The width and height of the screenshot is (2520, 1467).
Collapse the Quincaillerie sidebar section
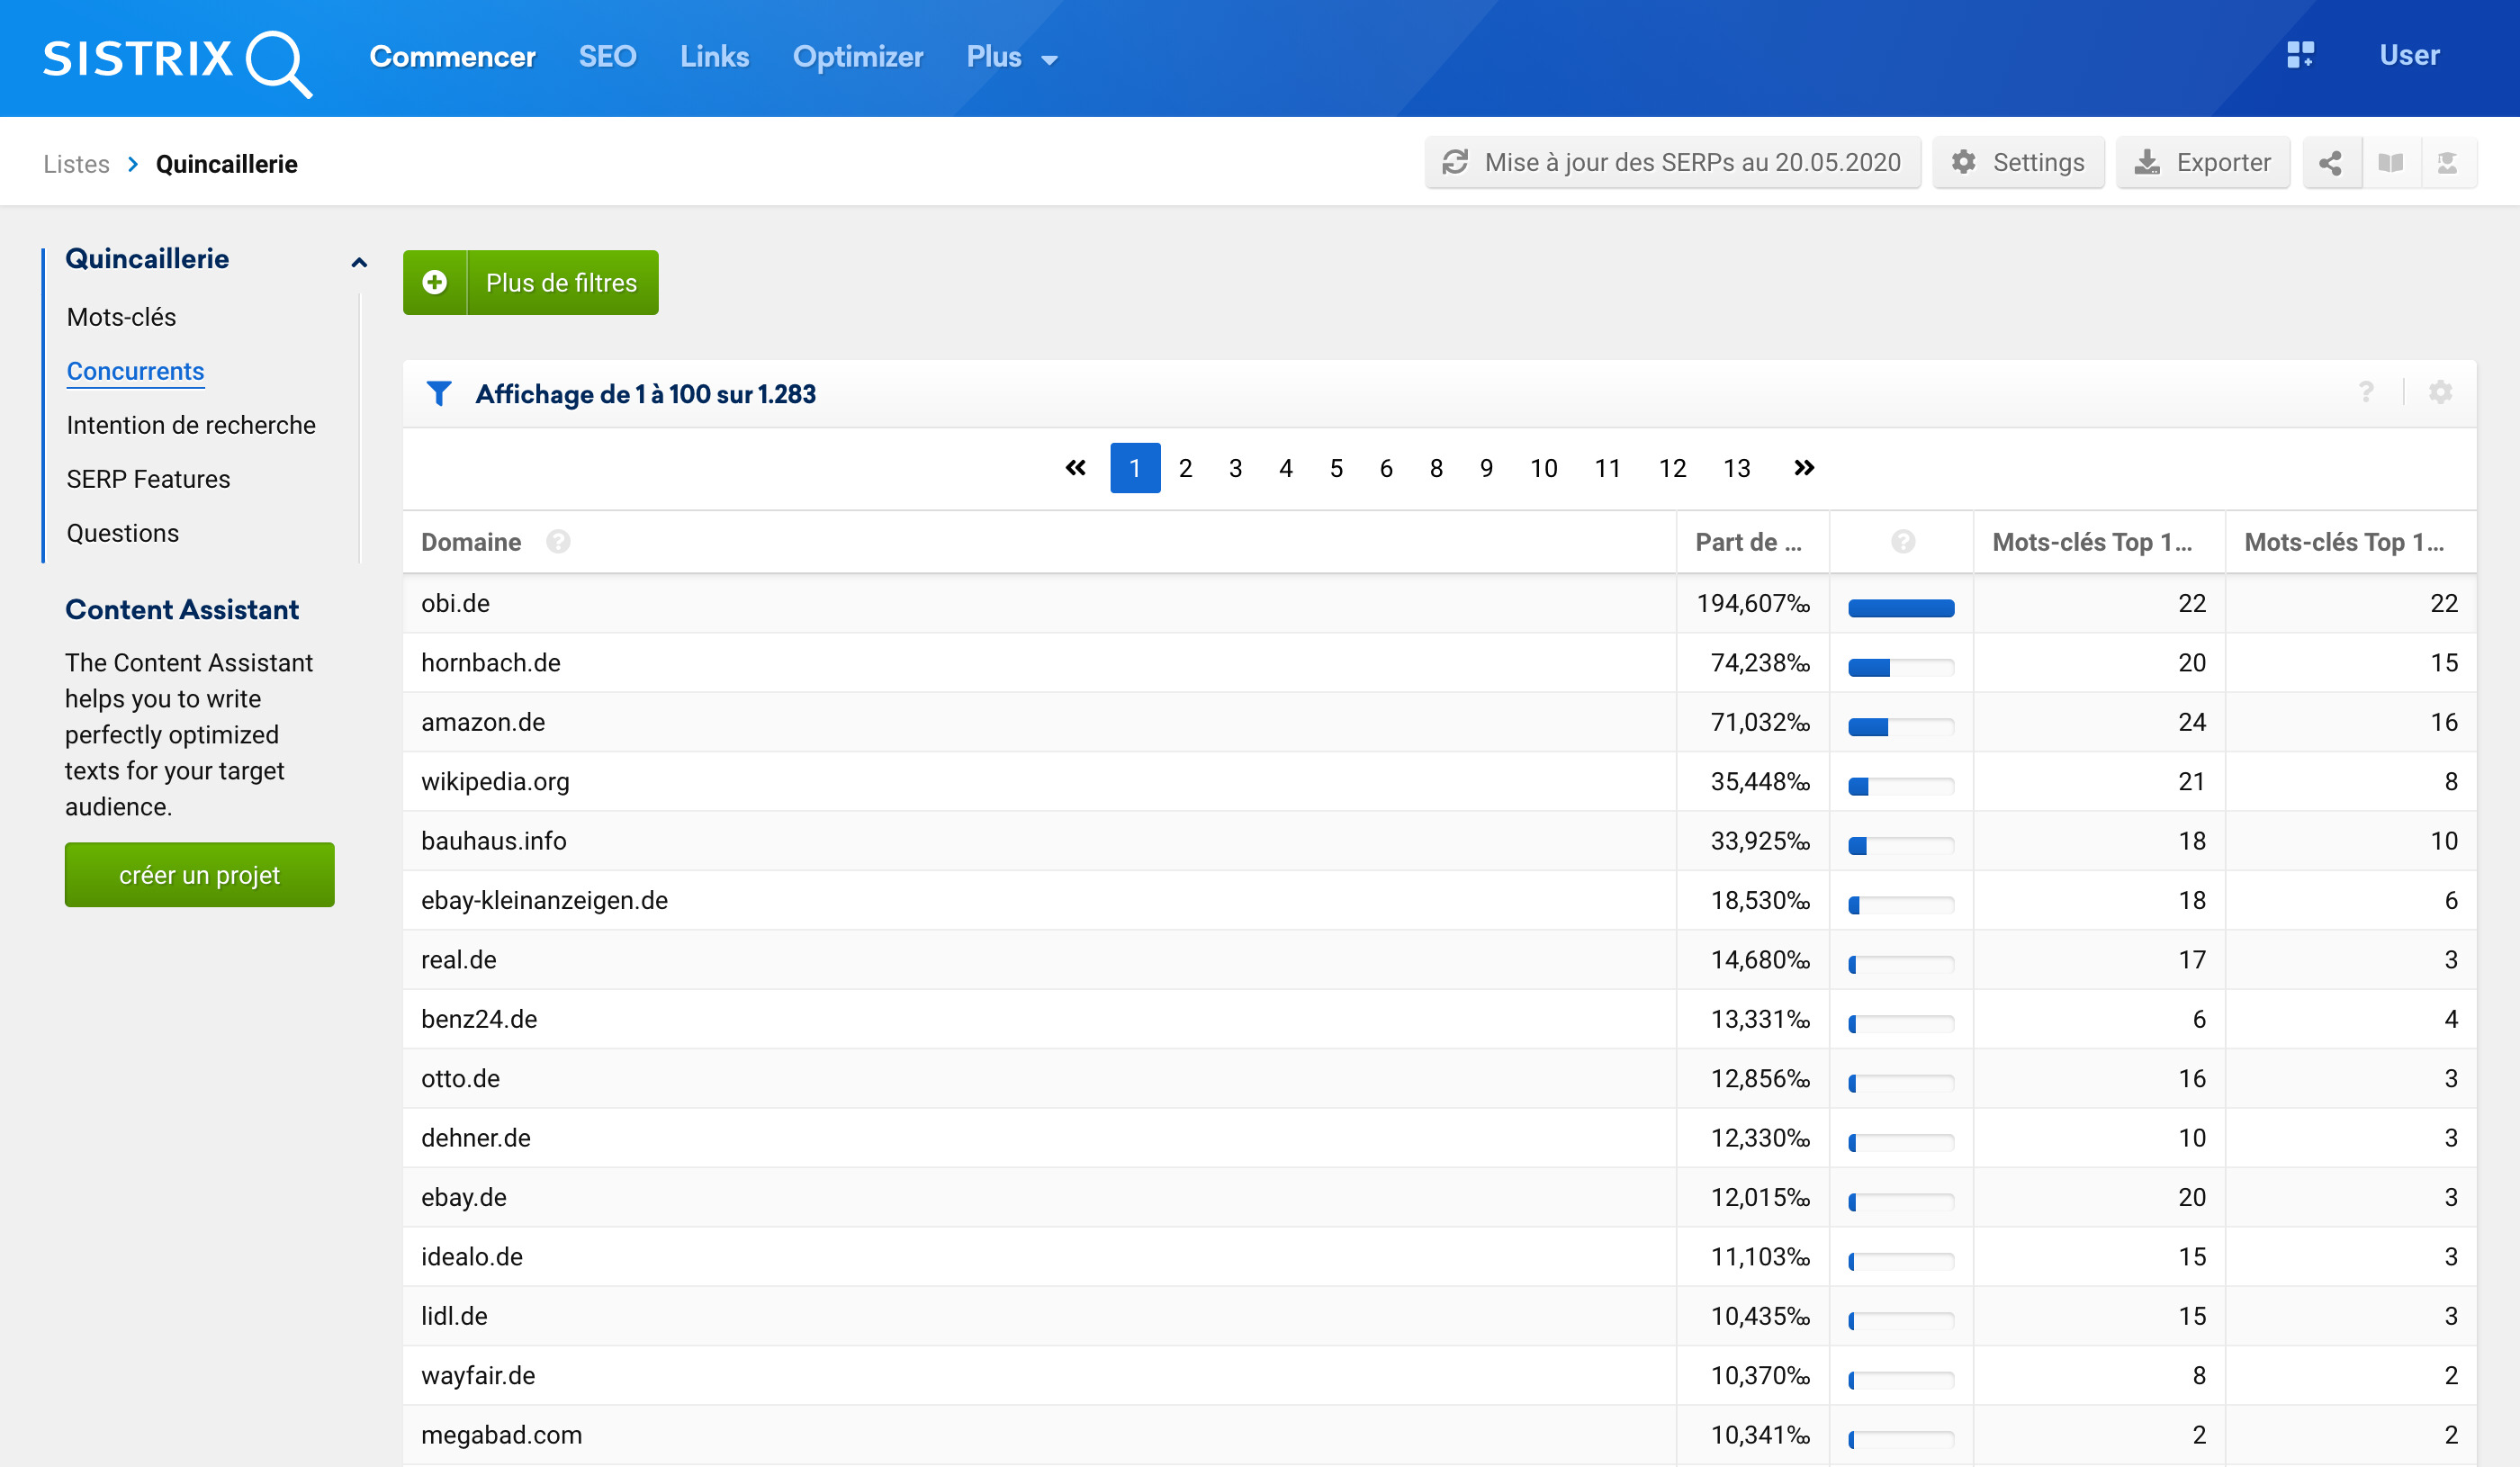tap(359, 263)
